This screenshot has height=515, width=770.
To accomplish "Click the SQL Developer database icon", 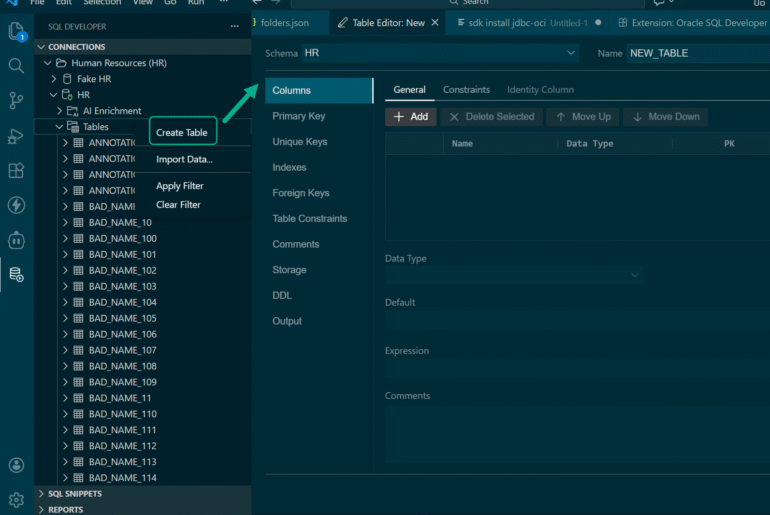I will pos(16,274).
